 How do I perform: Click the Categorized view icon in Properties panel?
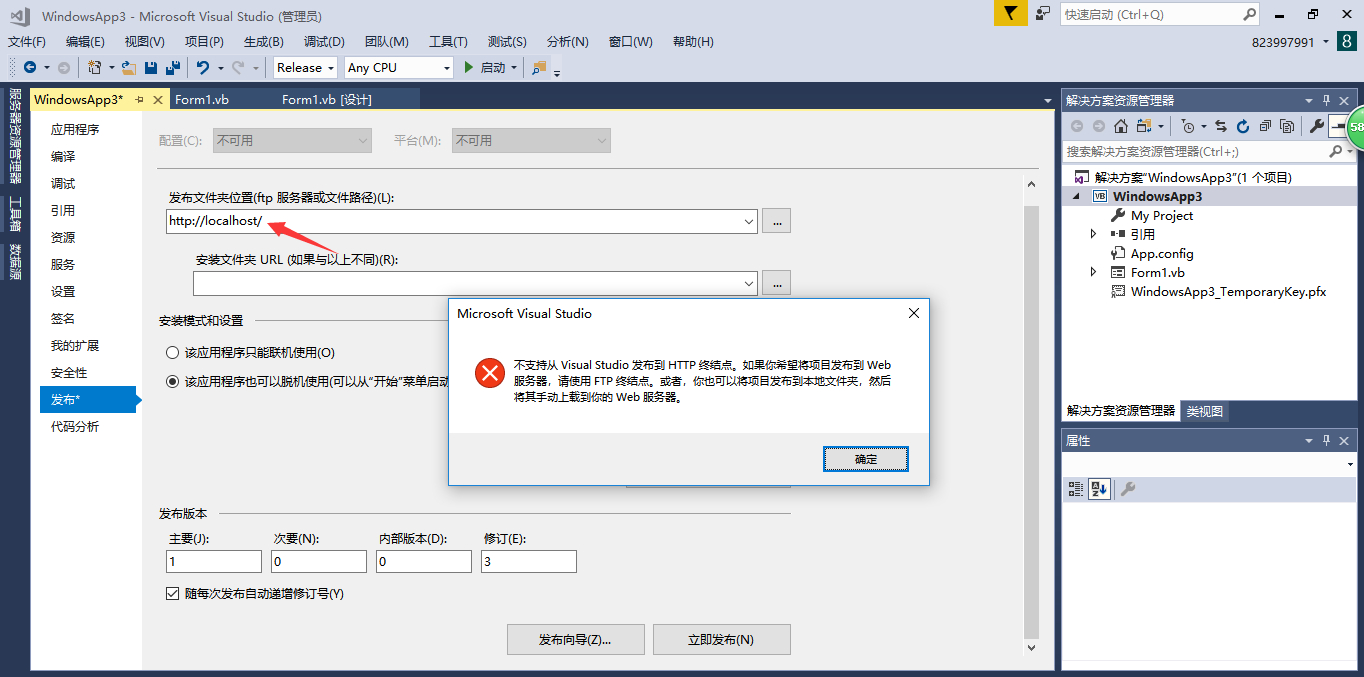click(1076, 489)
